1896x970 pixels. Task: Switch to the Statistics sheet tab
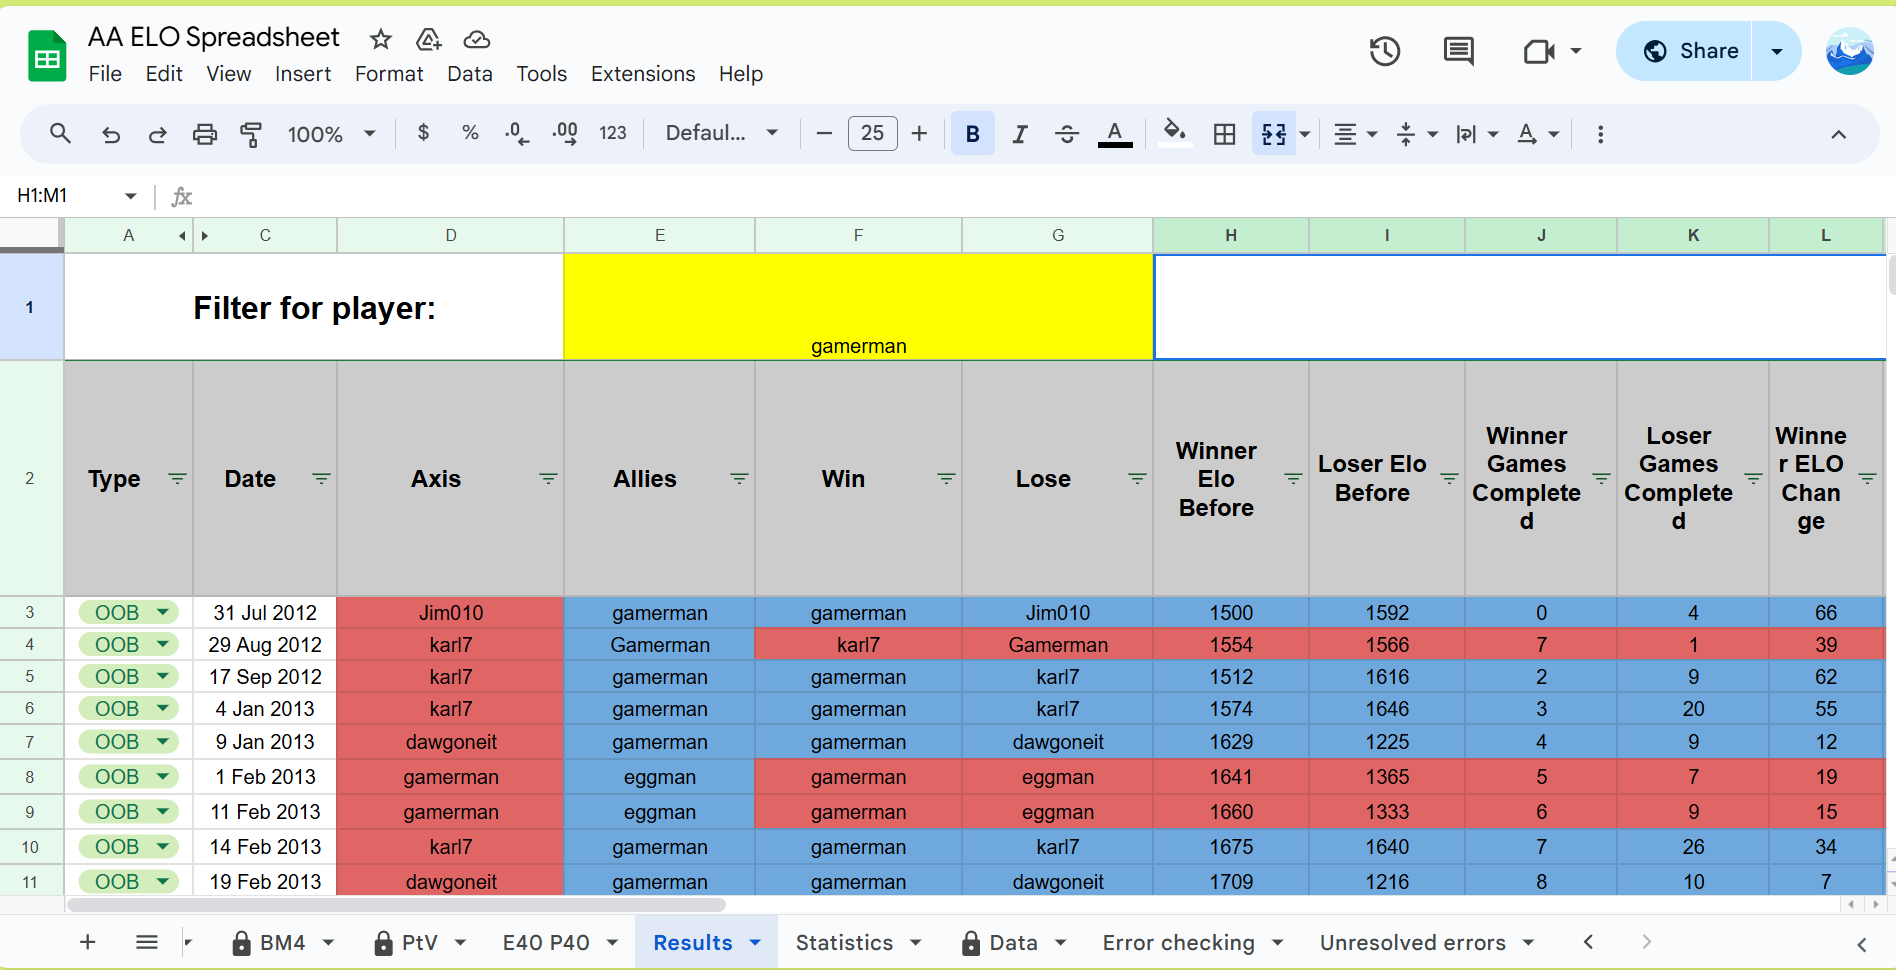(x=844, y=943)
